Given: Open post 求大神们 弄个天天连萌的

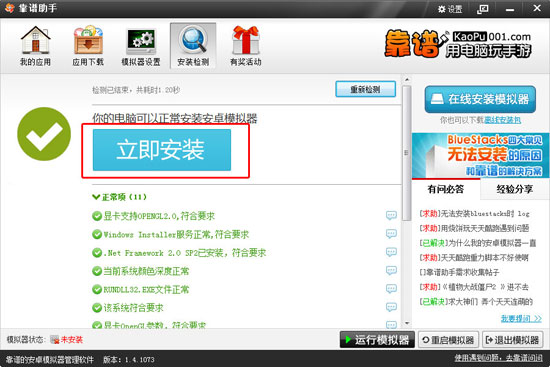Looking at the screenshot, I should coord(476,302).
